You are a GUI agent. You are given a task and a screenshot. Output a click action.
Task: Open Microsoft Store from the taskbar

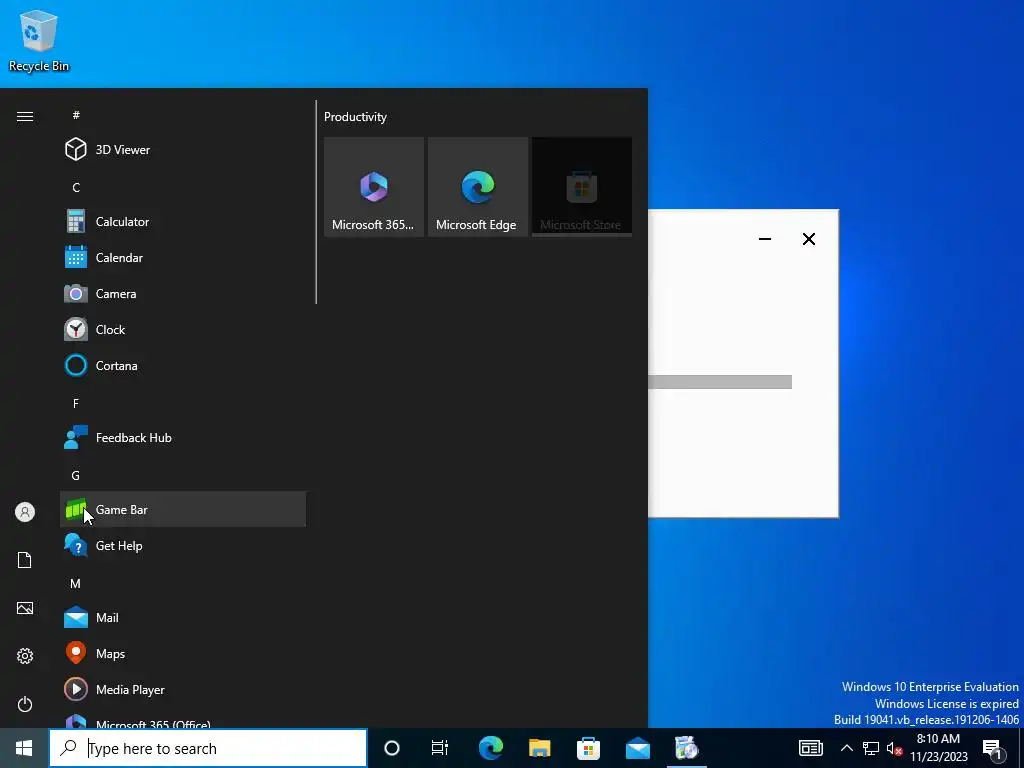click(588, 748)
